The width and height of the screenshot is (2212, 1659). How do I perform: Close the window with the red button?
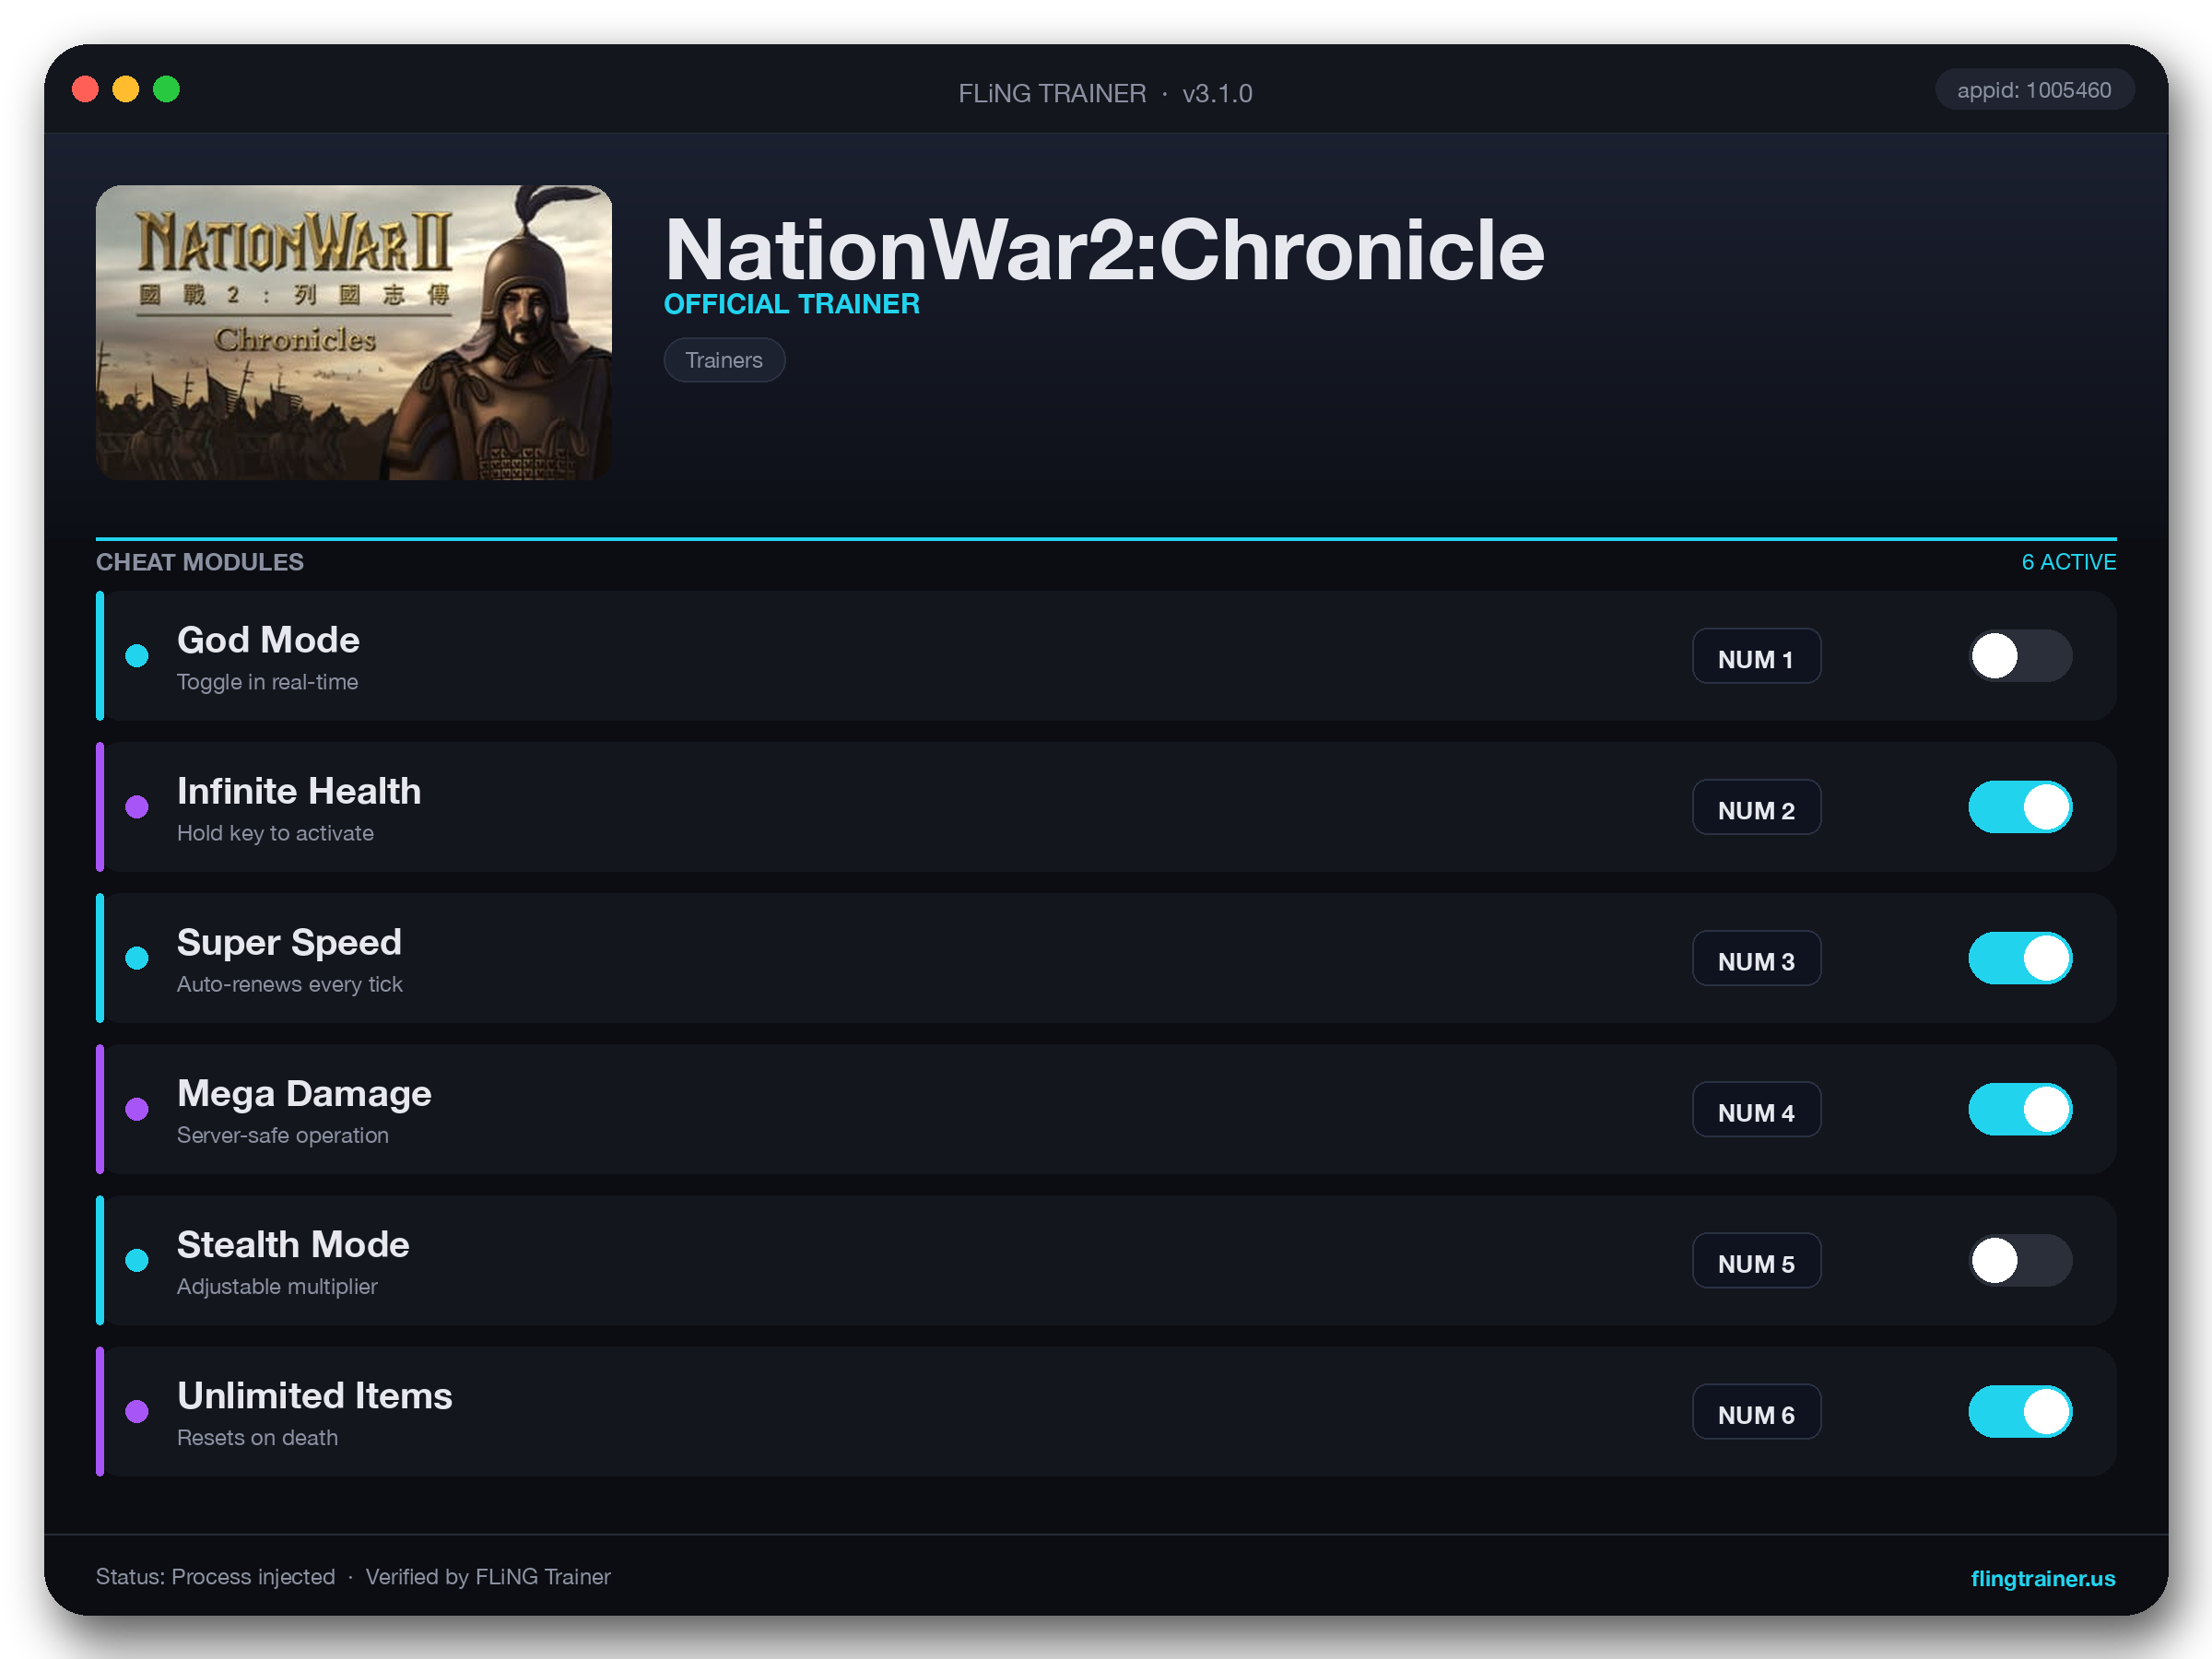point(86,89)
